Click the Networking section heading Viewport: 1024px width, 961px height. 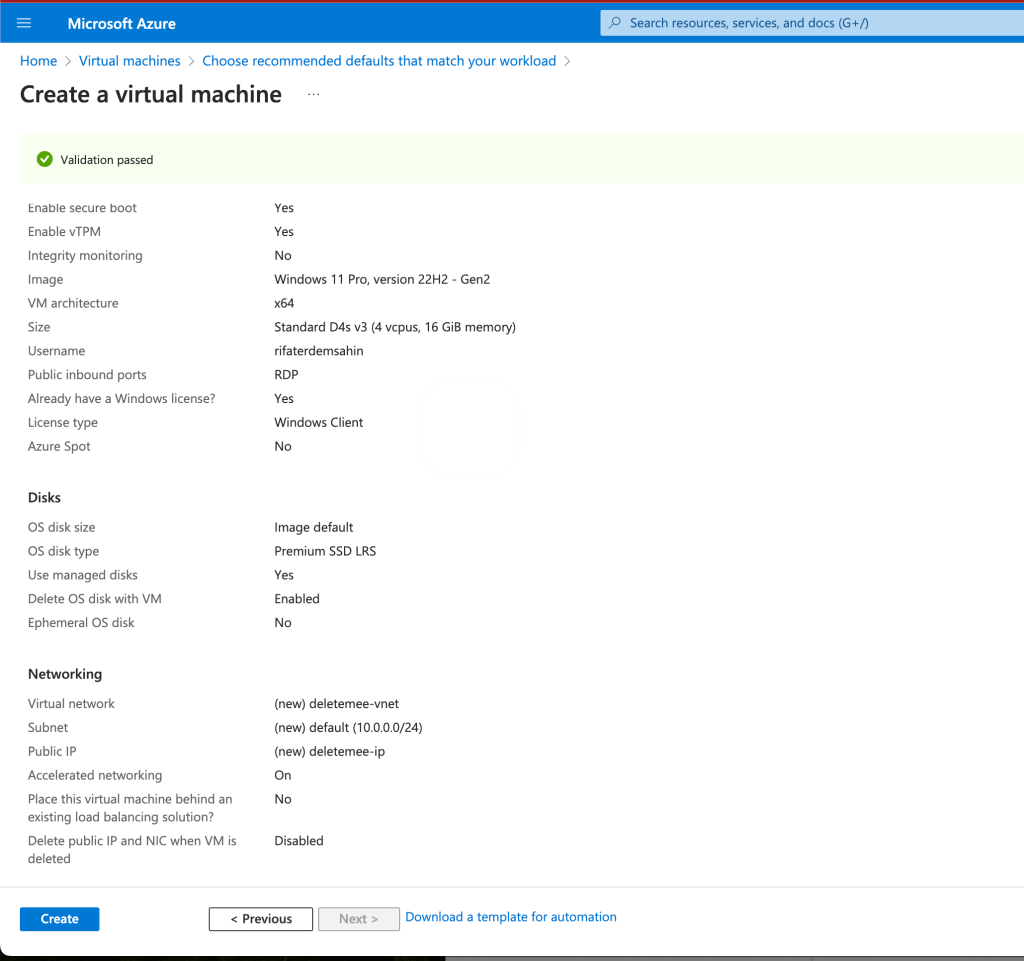tap(65, 674)
